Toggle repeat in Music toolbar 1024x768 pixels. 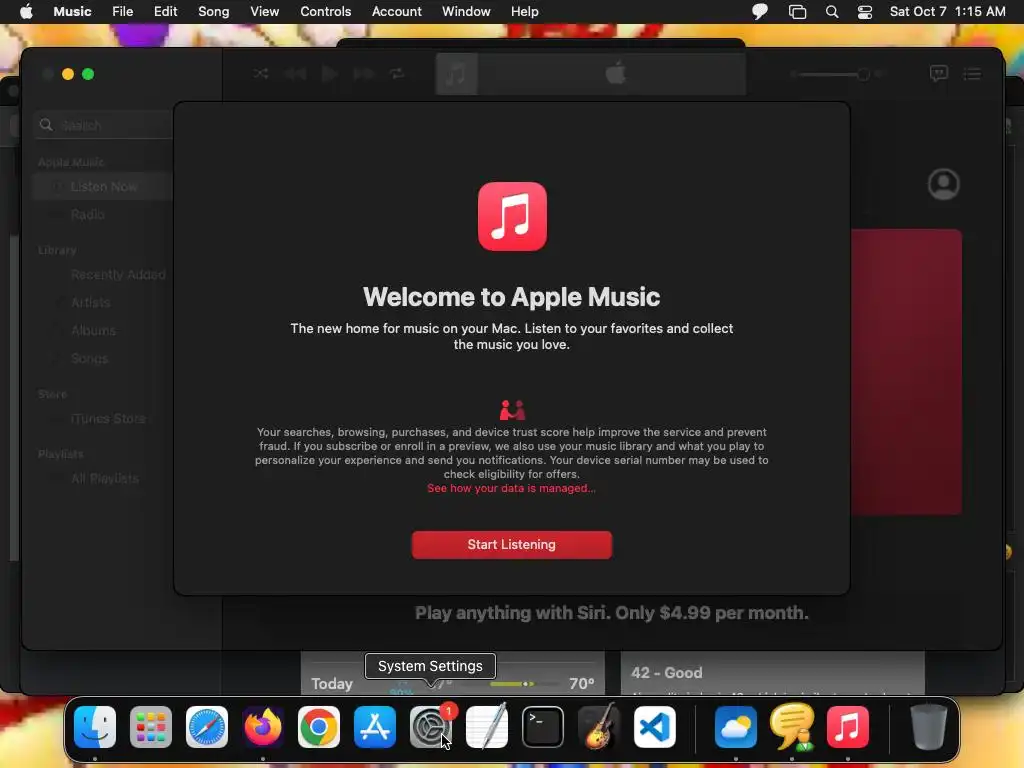click(397, 74)
